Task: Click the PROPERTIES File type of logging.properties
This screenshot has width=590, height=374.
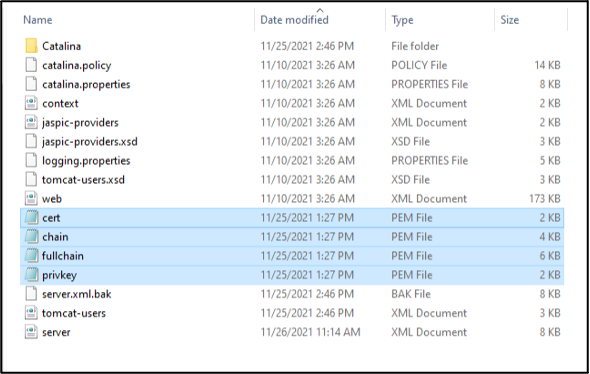Action: [430, 160]
